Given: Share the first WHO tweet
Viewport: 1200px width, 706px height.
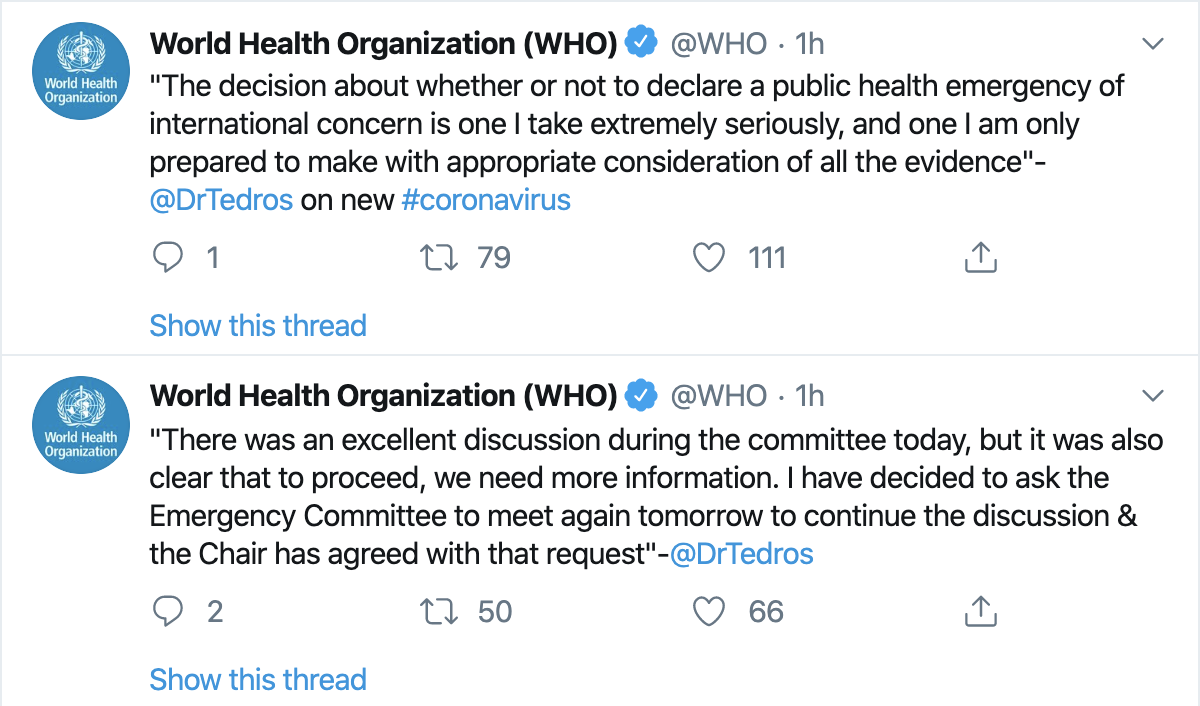Looking at the screenshot, I should 981,258.
